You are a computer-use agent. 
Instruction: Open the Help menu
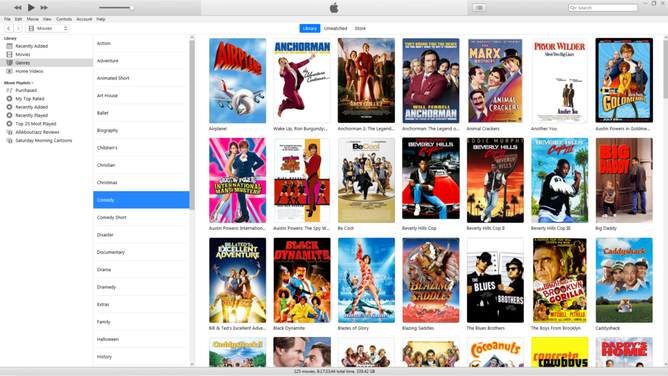coord(101,19)
